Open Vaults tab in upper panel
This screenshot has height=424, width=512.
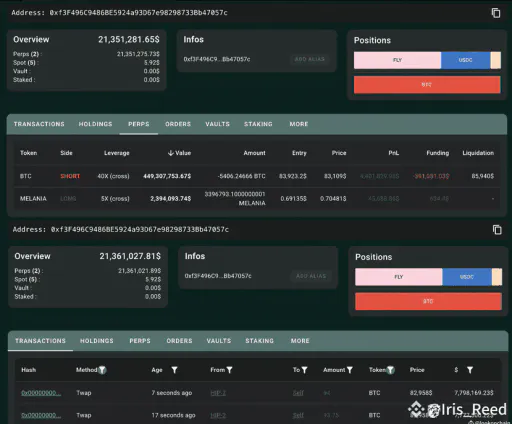(217, 124)
